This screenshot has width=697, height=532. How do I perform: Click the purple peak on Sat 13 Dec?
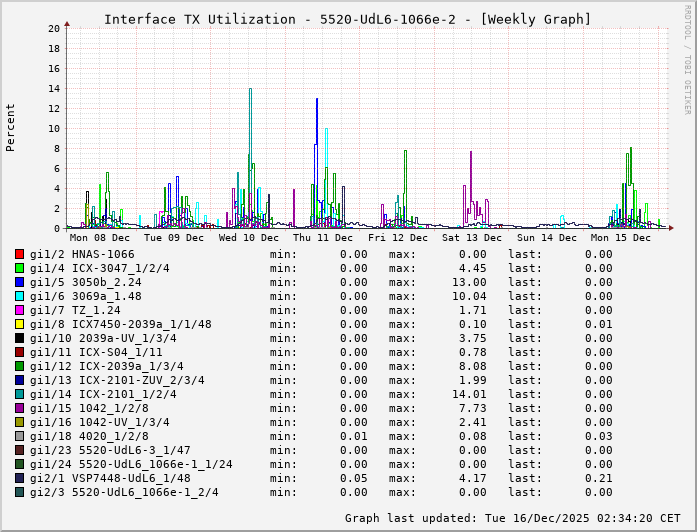point(471,152)
